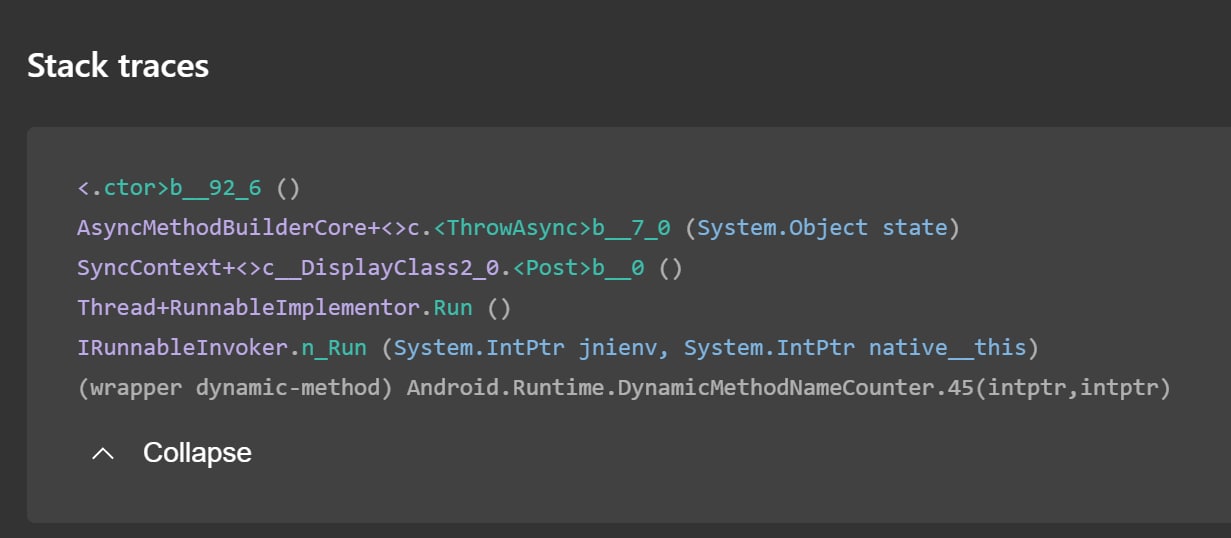
Task: Select the "(wrapper dynamic-method)" DynamicMethodNameCounter.45 line
Action: [x=624, y=388]
